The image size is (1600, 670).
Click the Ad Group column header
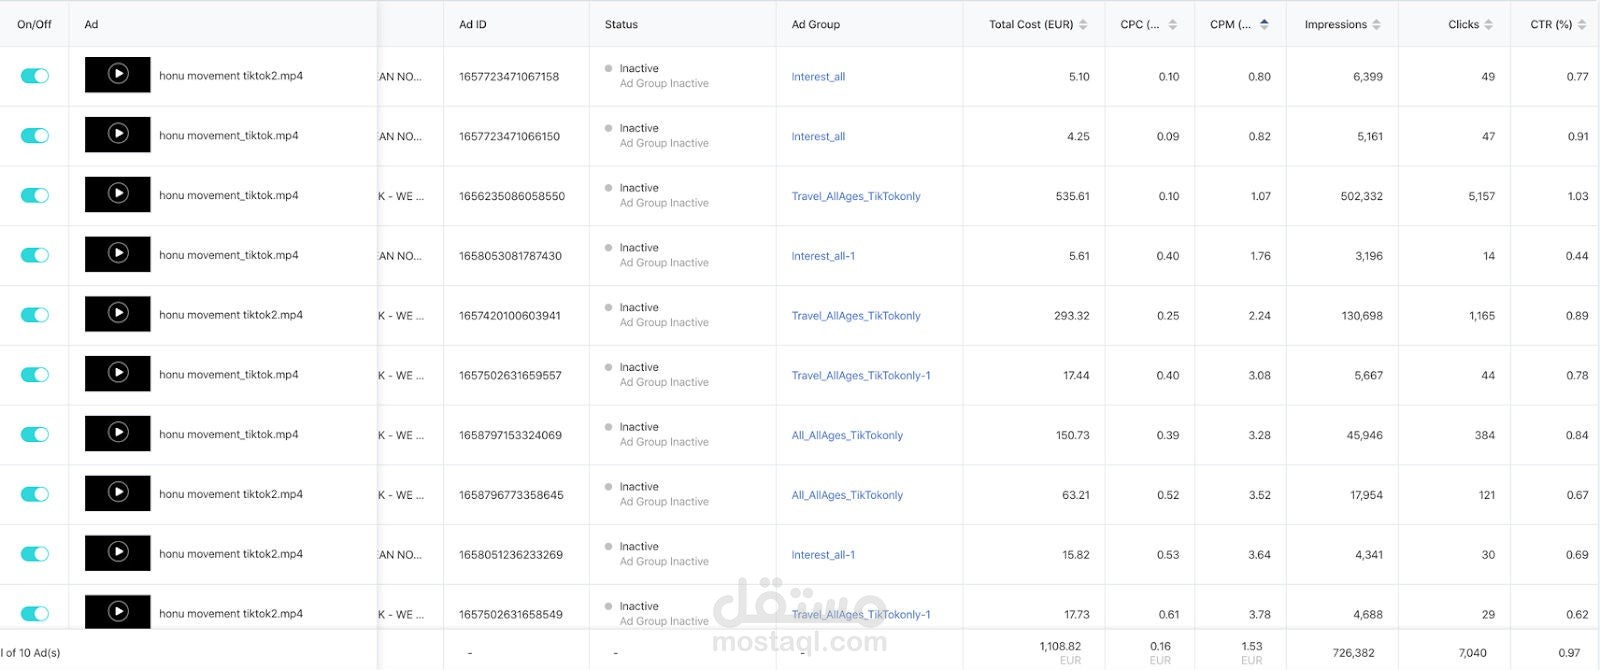816,24
